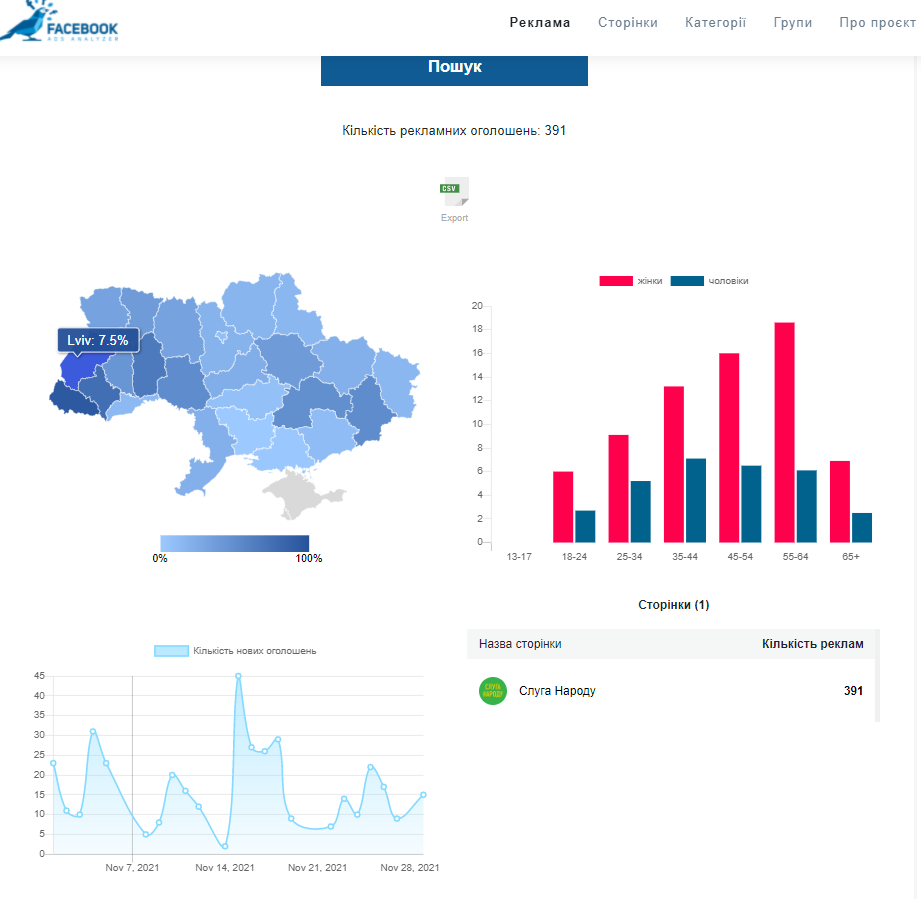921x899 pixels.
Task: Select the highlighted Lviv region on map
Action: [x=76, y=370]
